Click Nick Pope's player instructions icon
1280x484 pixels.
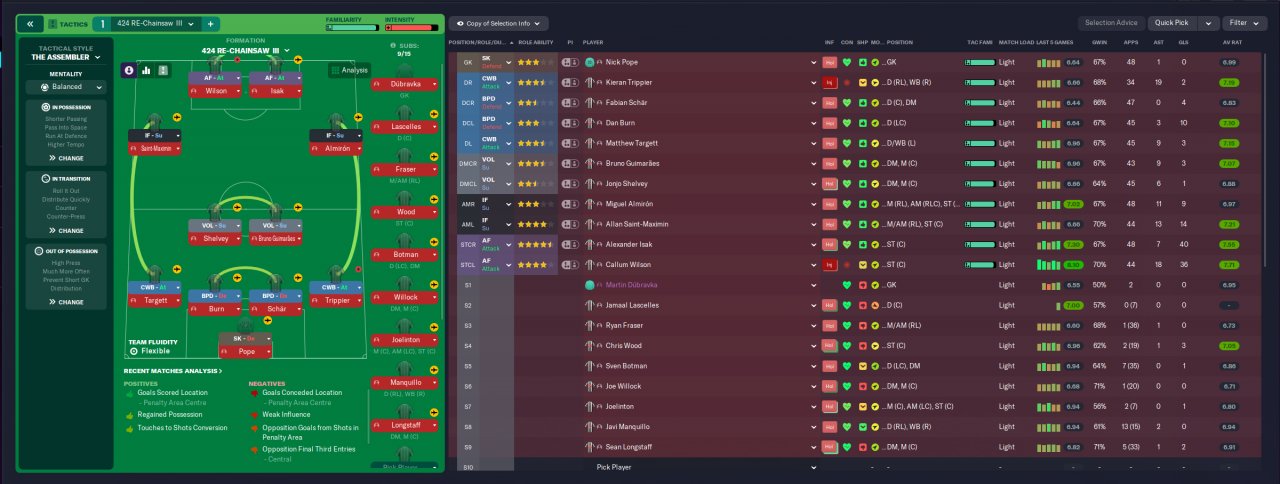click(x=569, y=62)
